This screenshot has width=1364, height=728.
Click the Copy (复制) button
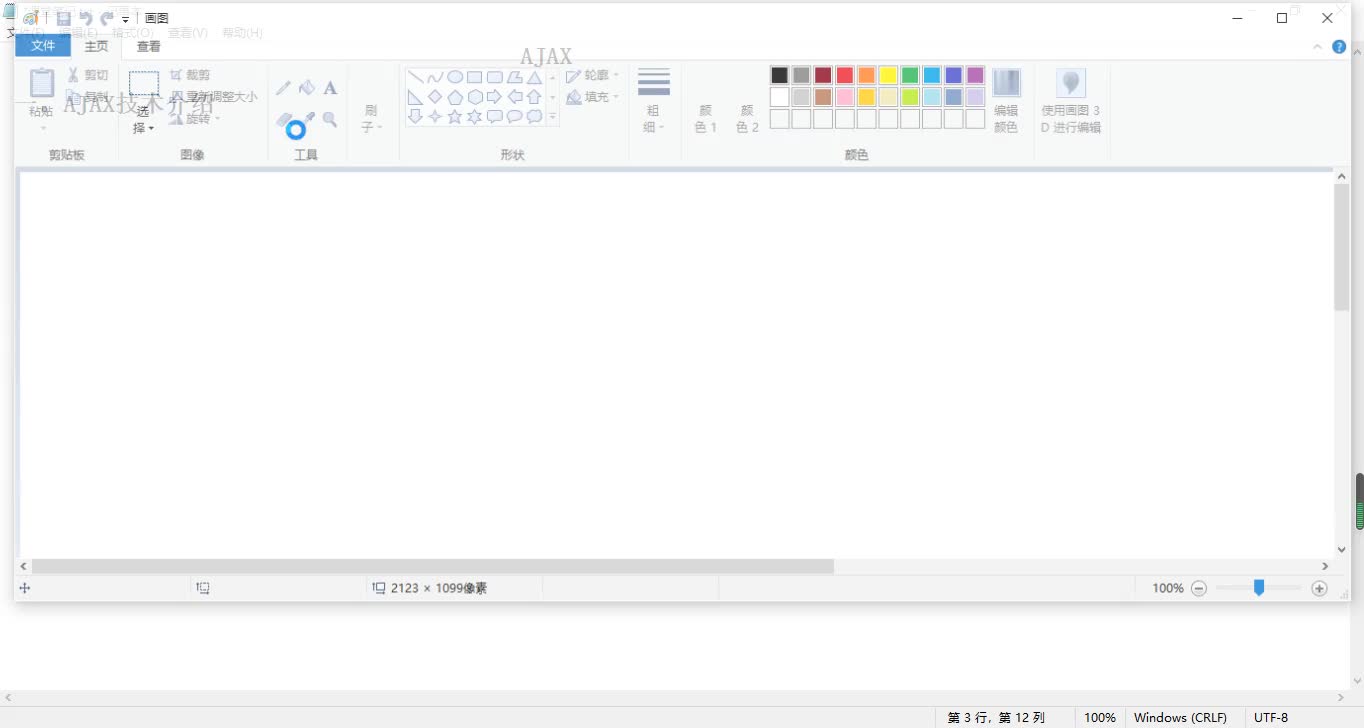pos(88,97)
